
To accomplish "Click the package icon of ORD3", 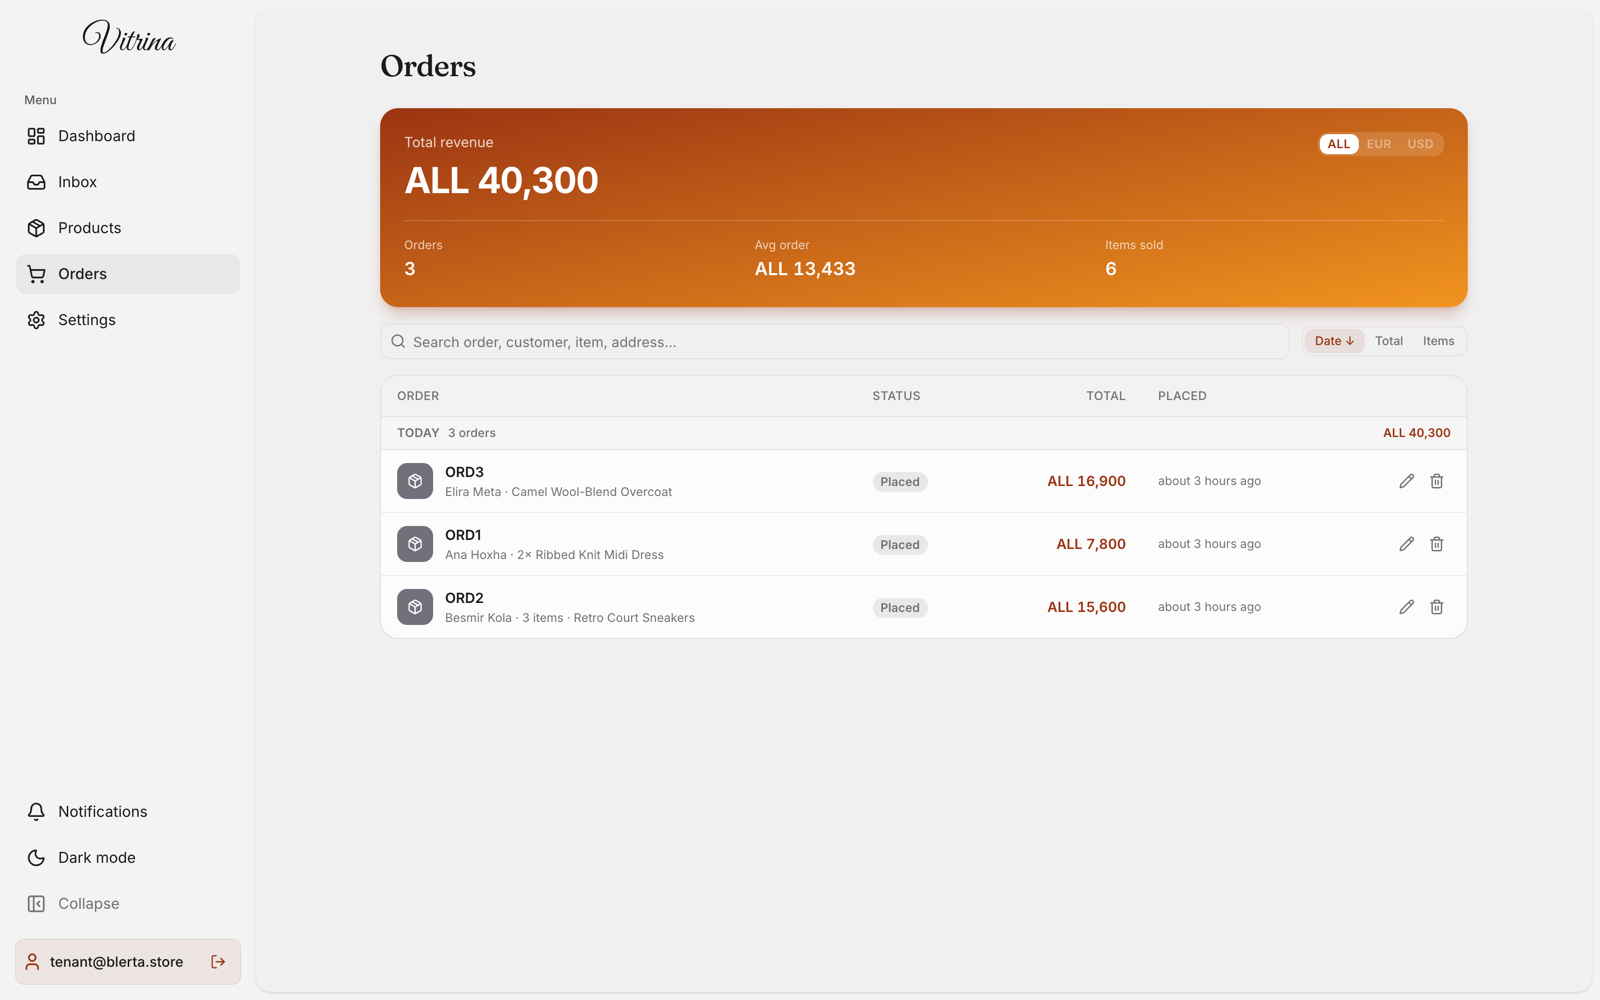I will point(415,481).
